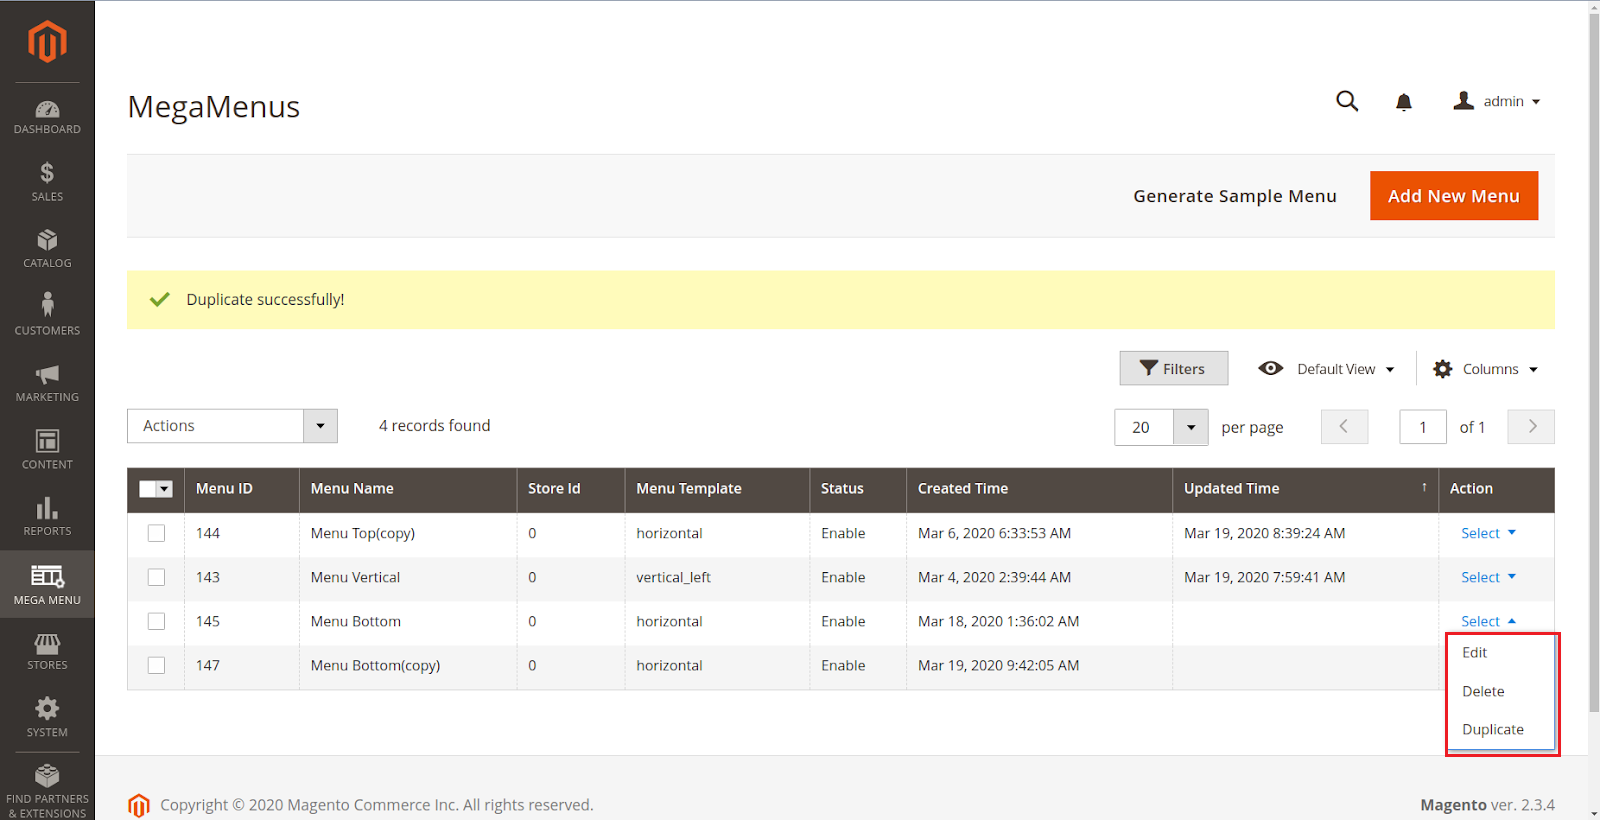Choose Delete from the action menu
The width and height of the screenshot is (1600, 820).
[1483, 691]
